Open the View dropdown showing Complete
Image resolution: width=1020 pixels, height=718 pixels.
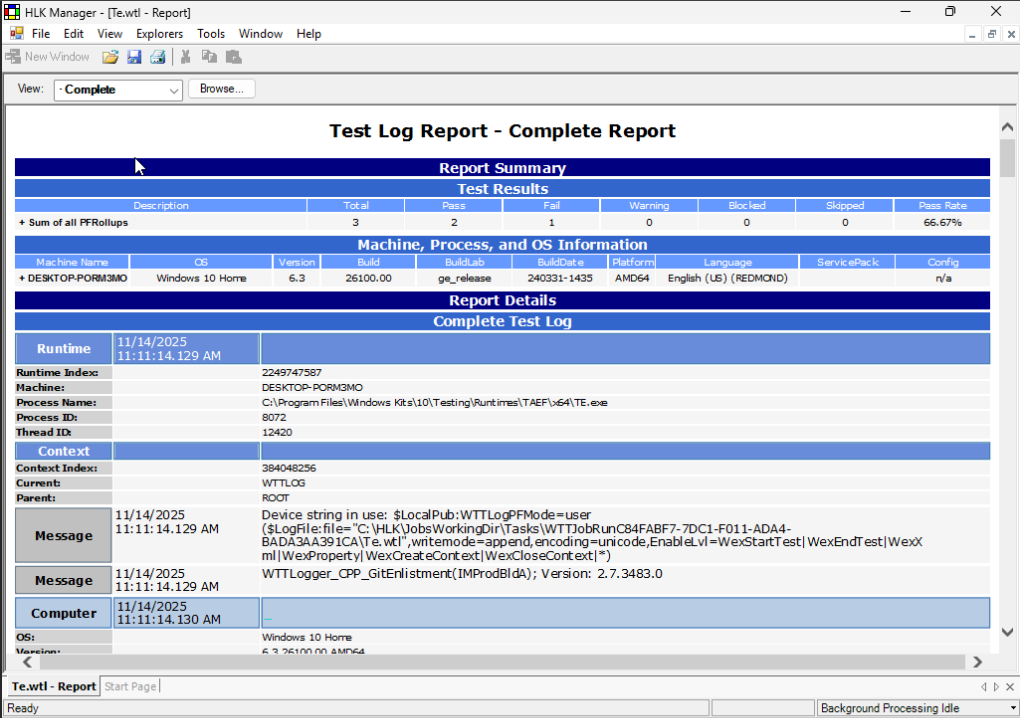pos(176,89)
